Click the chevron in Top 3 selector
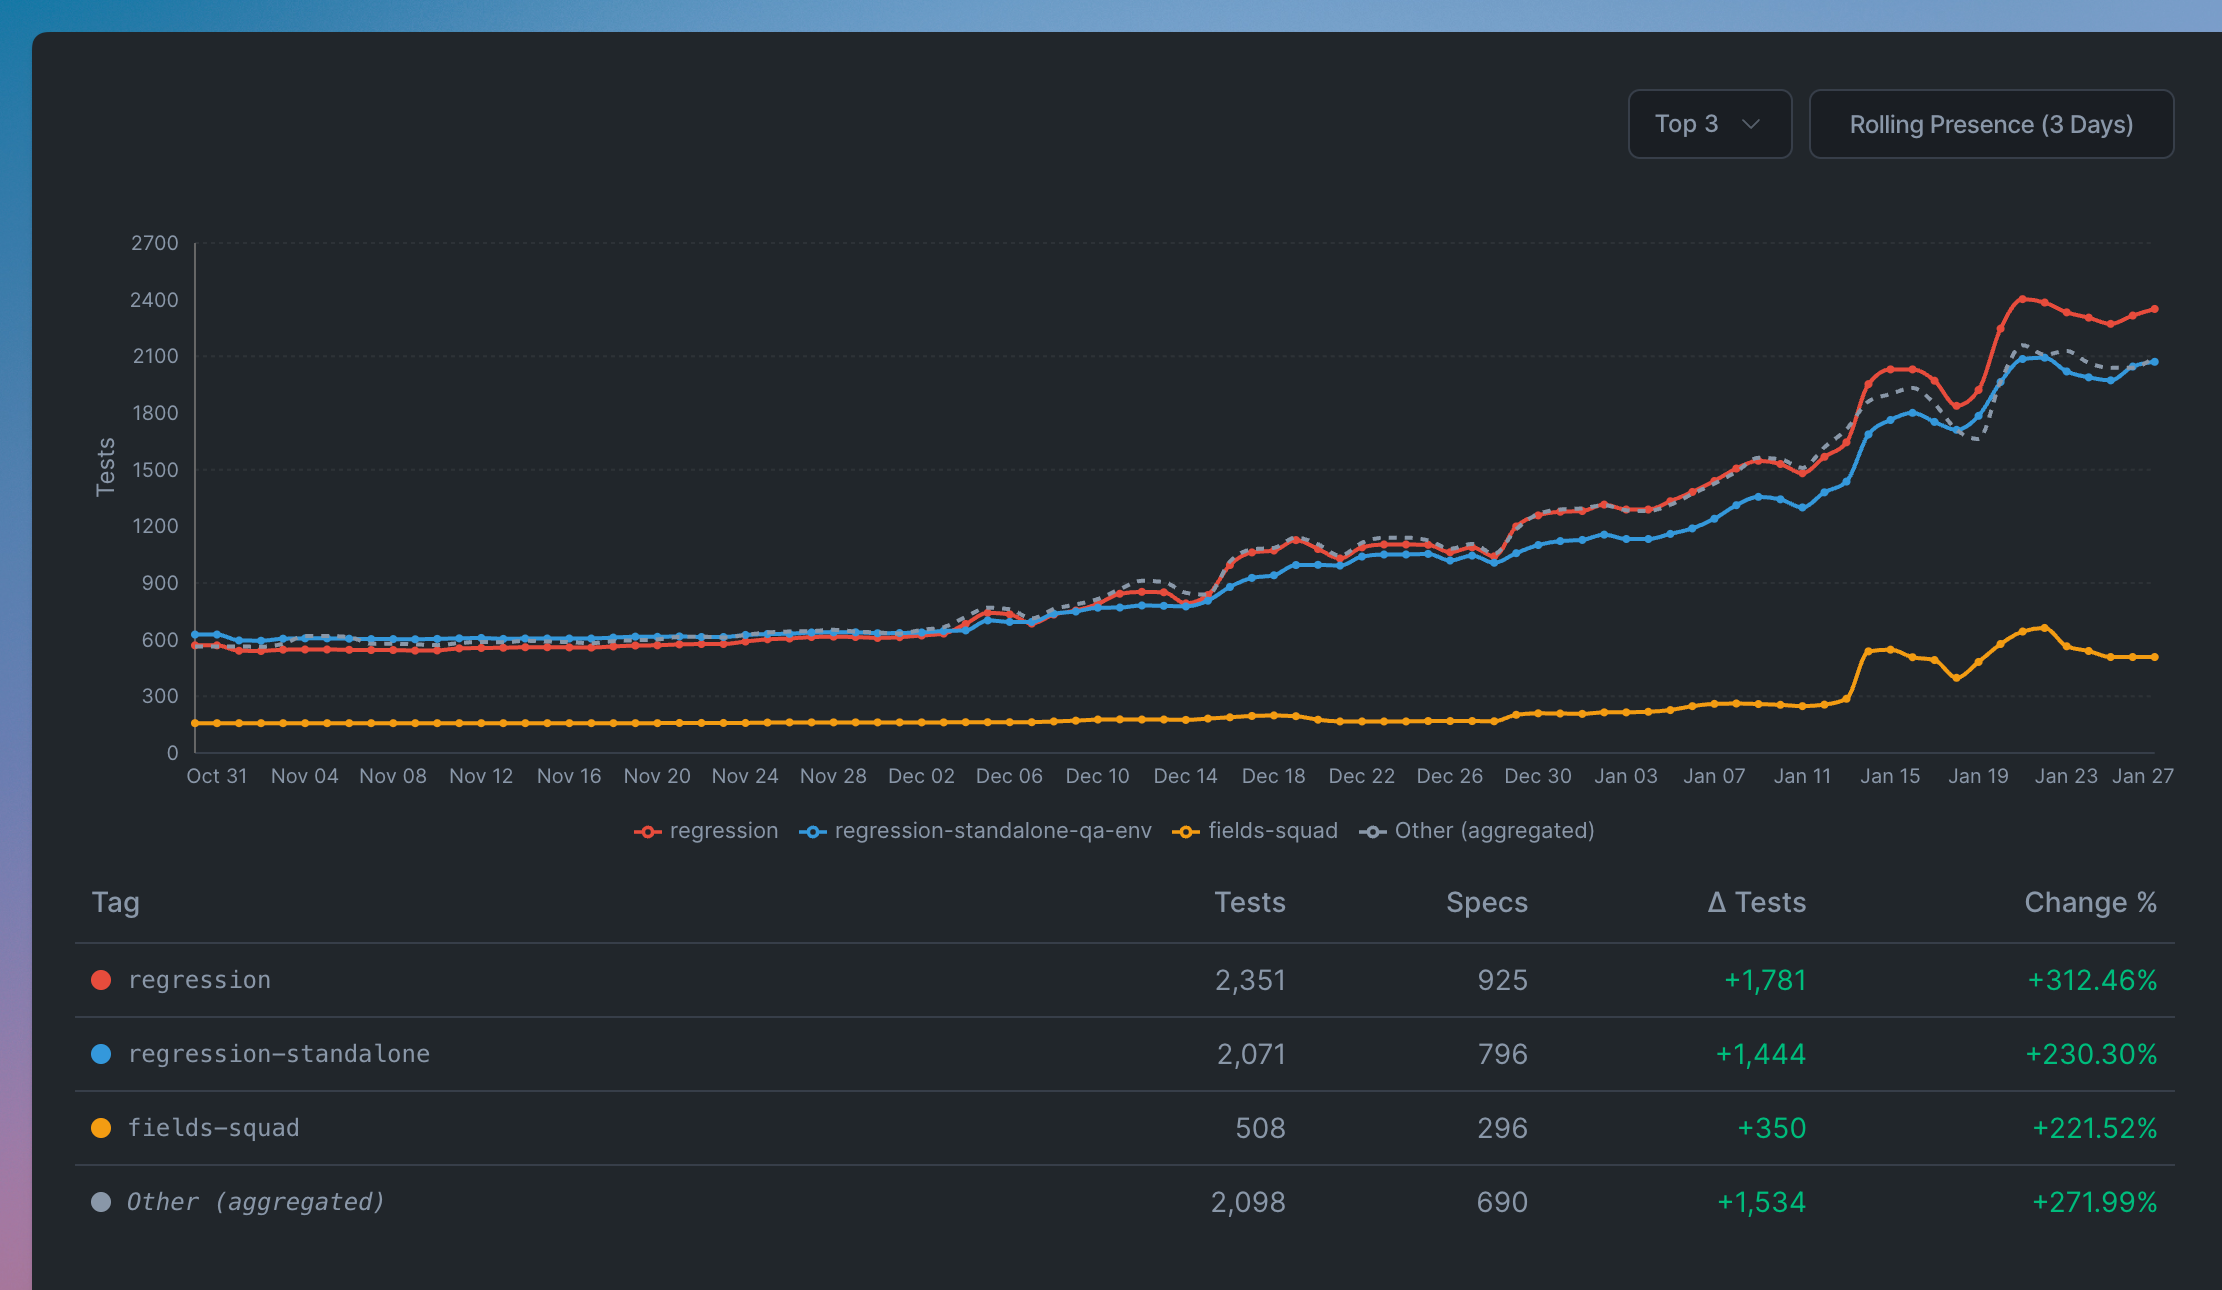The width and height of the screenshot is (2222, 1290). 1750,124
